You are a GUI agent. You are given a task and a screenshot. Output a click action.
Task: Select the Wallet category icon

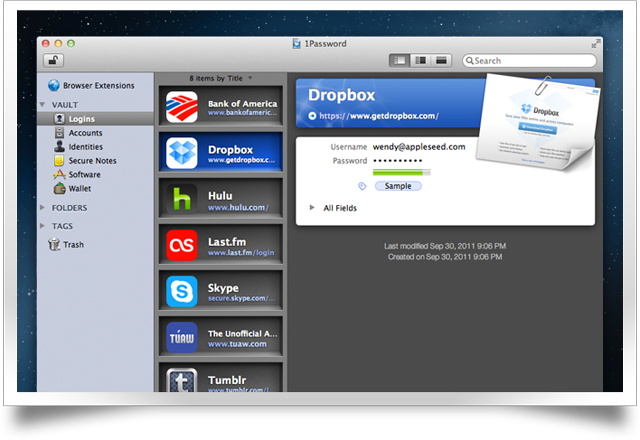coord(59,188)
